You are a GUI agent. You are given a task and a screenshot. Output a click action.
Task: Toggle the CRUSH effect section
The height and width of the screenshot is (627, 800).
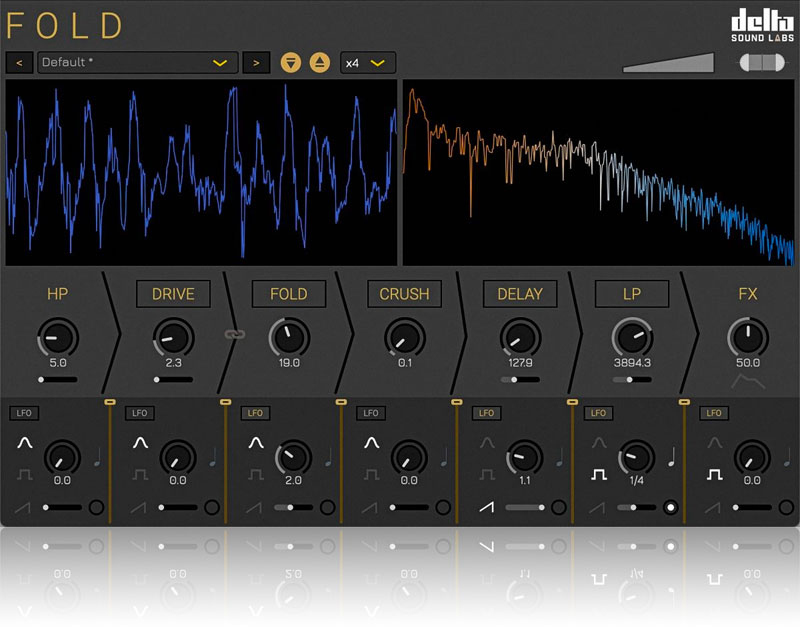404,294
